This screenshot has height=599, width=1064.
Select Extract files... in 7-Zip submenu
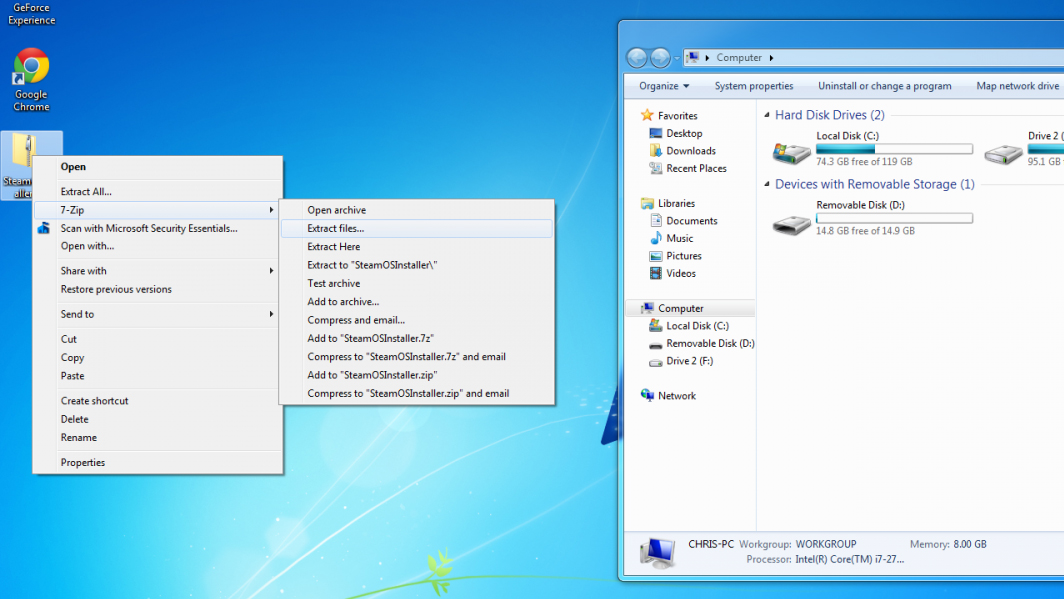tap(417, 229)
